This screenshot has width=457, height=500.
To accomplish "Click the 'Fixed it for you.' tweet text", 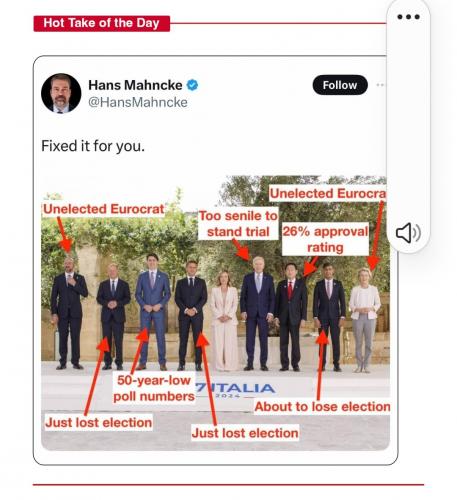I will click(x=93, y=146).
